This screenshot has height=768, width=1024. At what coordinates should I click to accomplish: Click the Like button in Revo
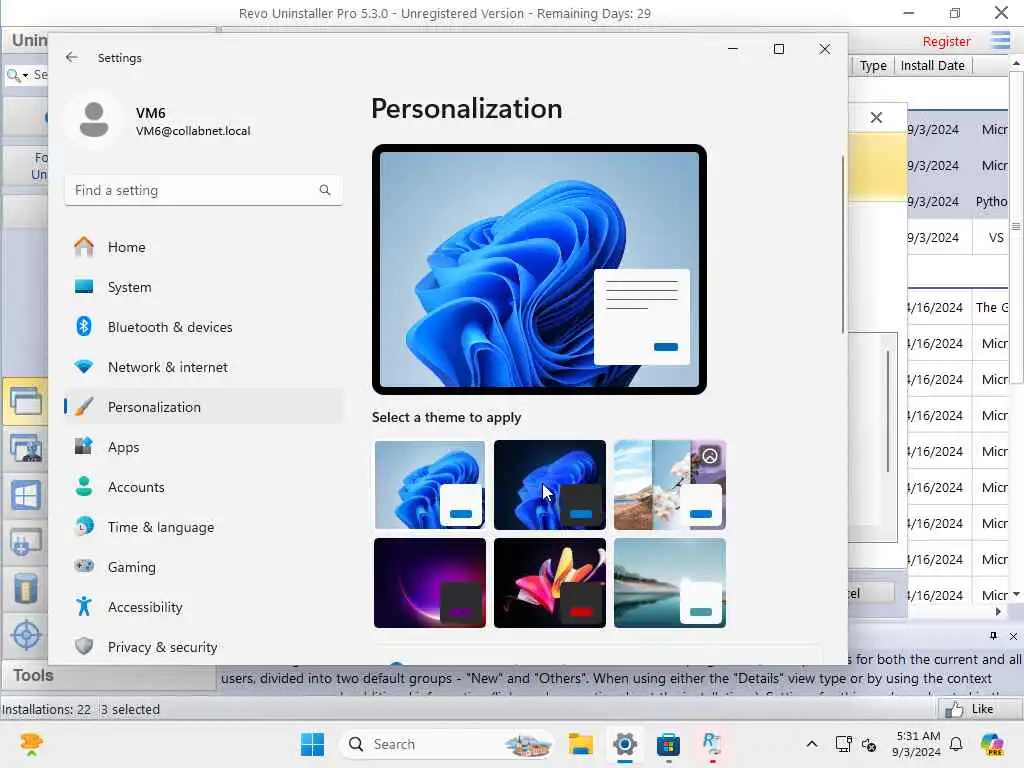[x=981, y=709]
